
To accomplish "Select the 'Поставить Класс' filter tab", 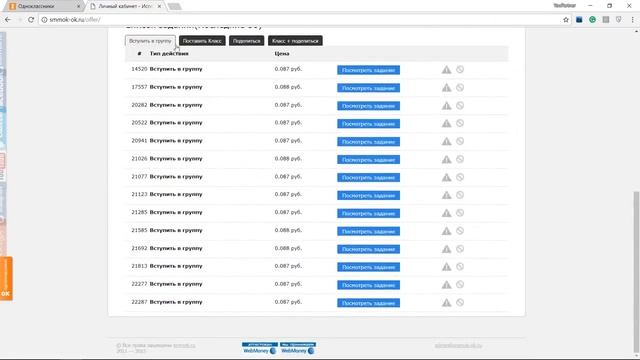I will pyautogui.click(x=202, y=41).
